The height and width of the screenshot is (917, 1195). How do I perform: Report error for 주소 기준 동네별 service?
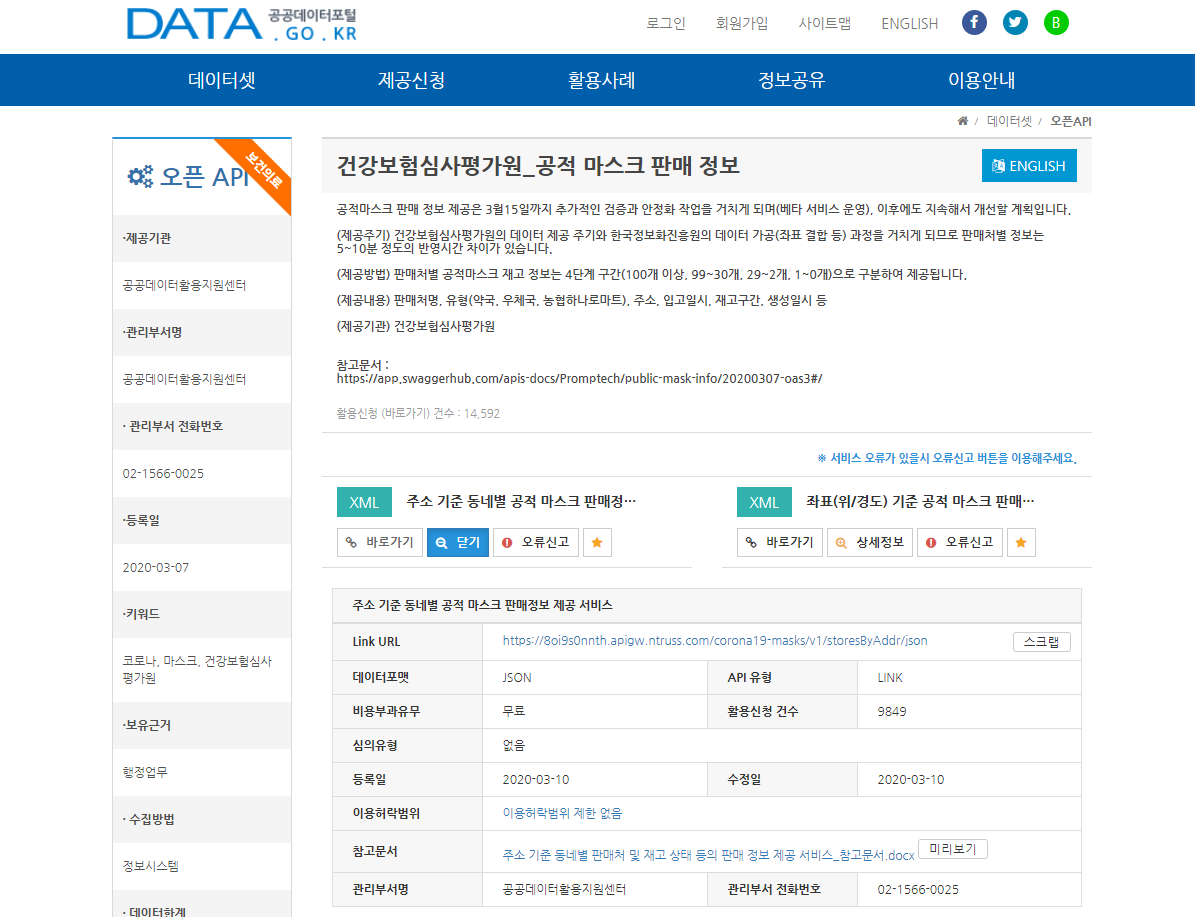click(x=536, y=543)
